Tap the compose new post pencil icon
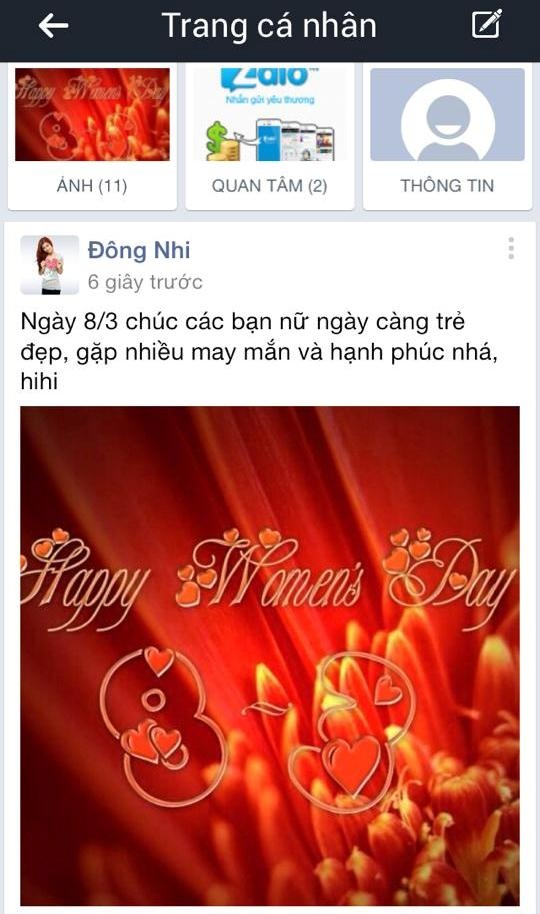This screenshot has width=540, height=914. 486,24
